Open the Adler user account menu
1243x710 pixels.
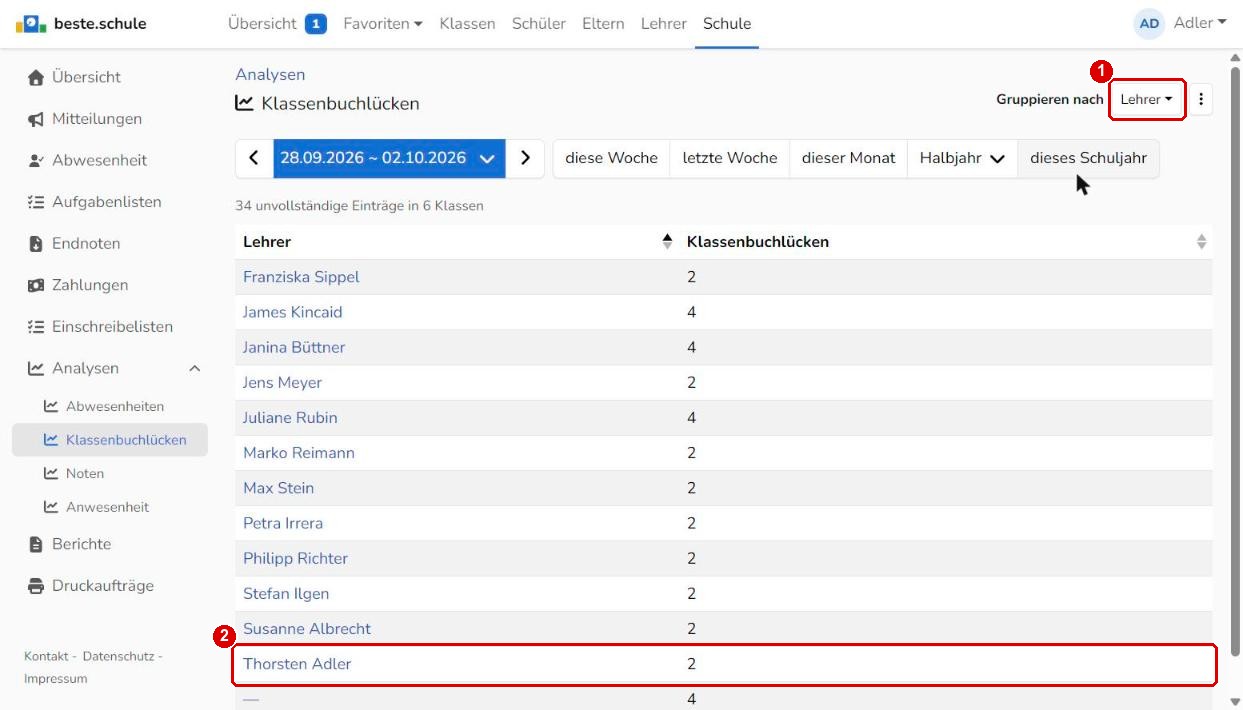point(1200,23)
